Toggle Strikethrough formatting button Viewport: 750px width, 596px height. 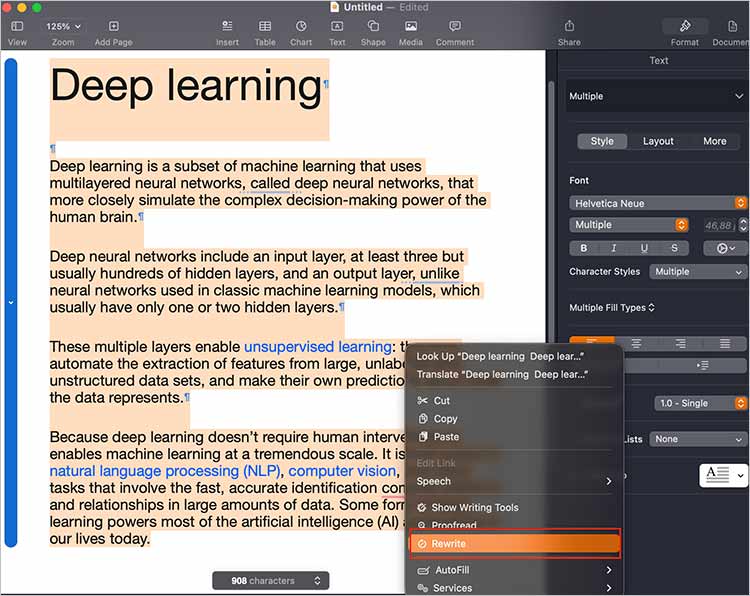point(674,248)
